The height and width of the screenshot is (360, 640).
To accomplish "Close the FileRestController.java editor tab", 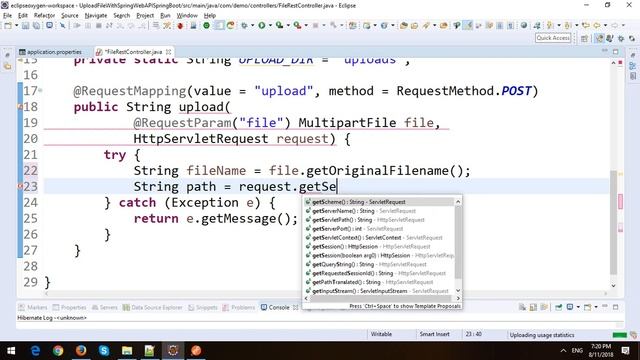I will pos(168,52).
